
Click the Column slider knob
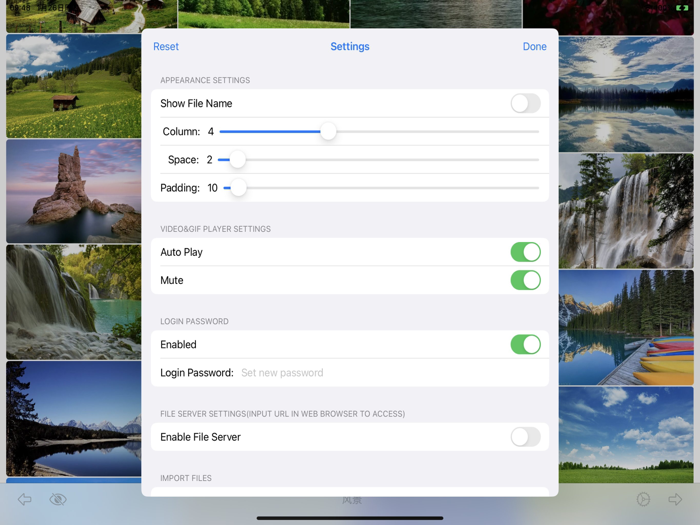[x=328, y=132]
